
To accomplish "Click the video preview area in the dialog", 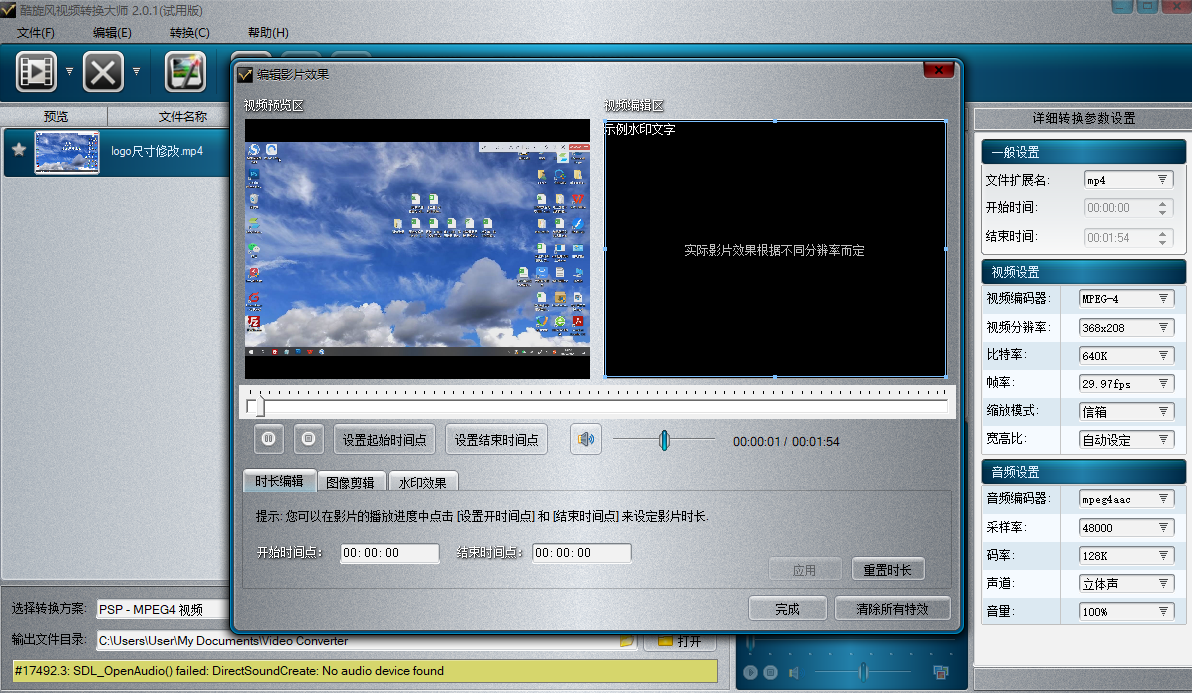I will tap(417, 248).
